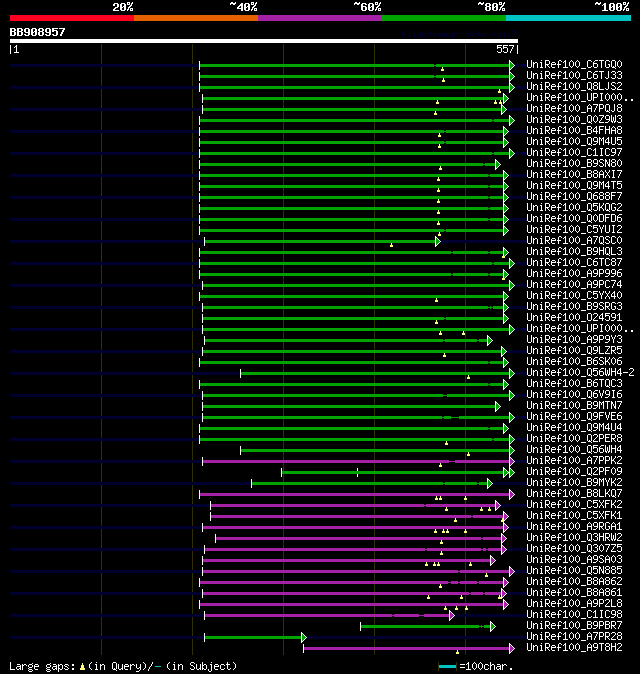Screen dimensions: 640x674
Task: Select the UniRef100_A7PPK2 label
Action: 574,461
